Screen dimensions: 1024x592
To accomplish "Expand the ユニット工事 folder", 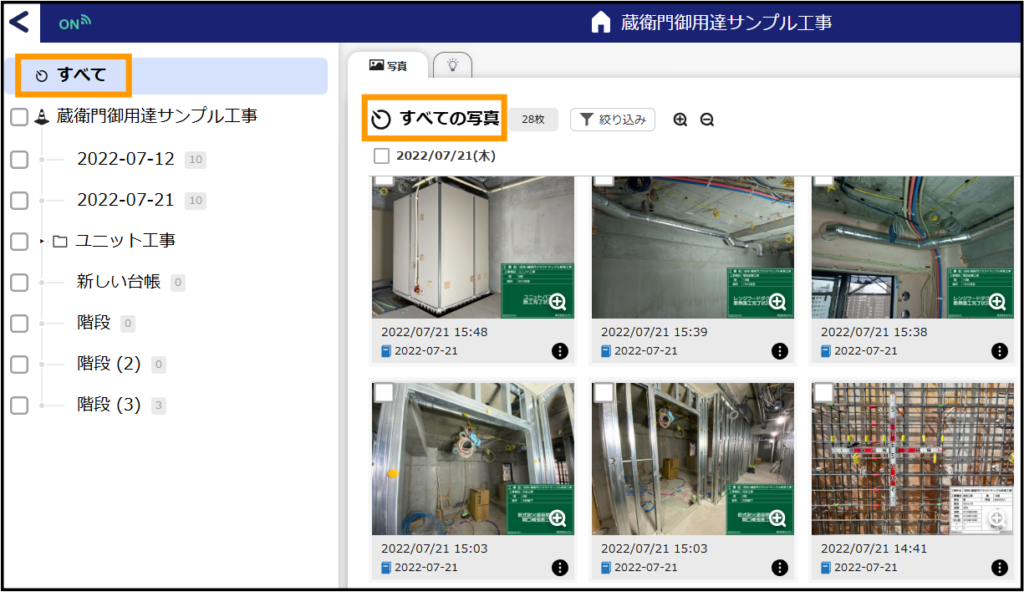I will pos(42,241).
